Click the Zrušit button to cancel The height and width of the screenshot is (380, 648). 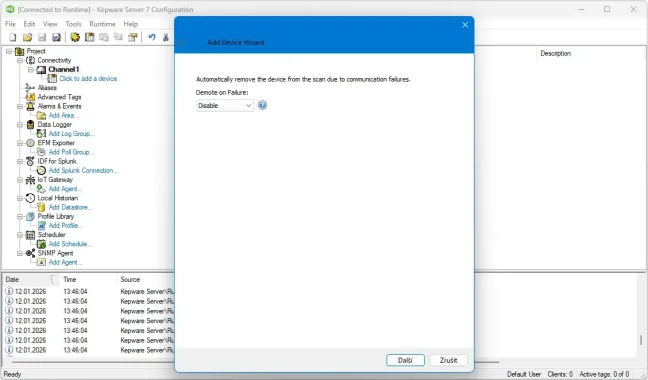coord(448,360)
